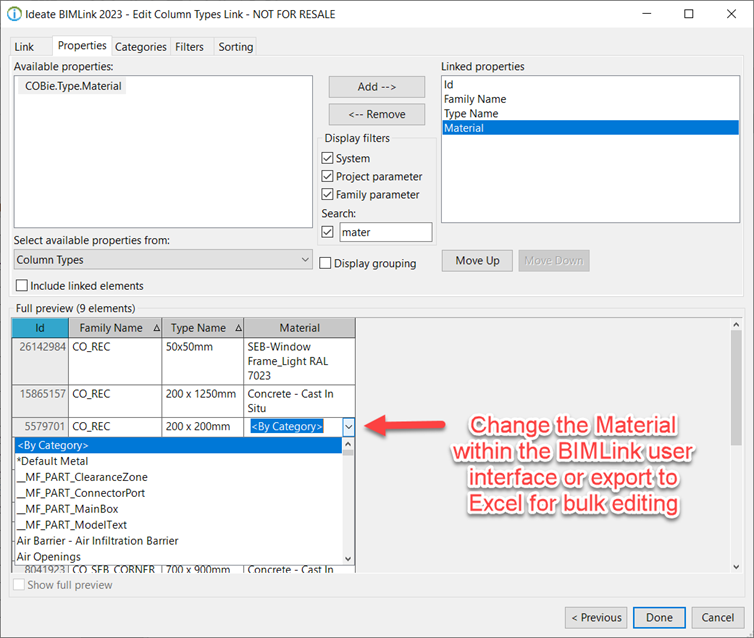Go to the Sorting tab
Viewport: 754px width, 638px height.
(236, 47)
